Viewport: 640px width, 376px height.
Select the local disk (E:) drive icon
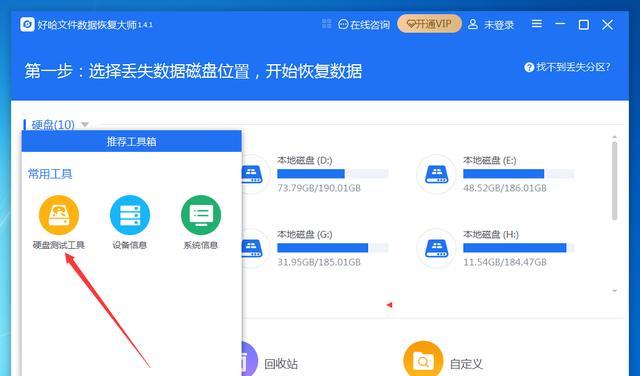pyautogui.click(x=436, y=174)
